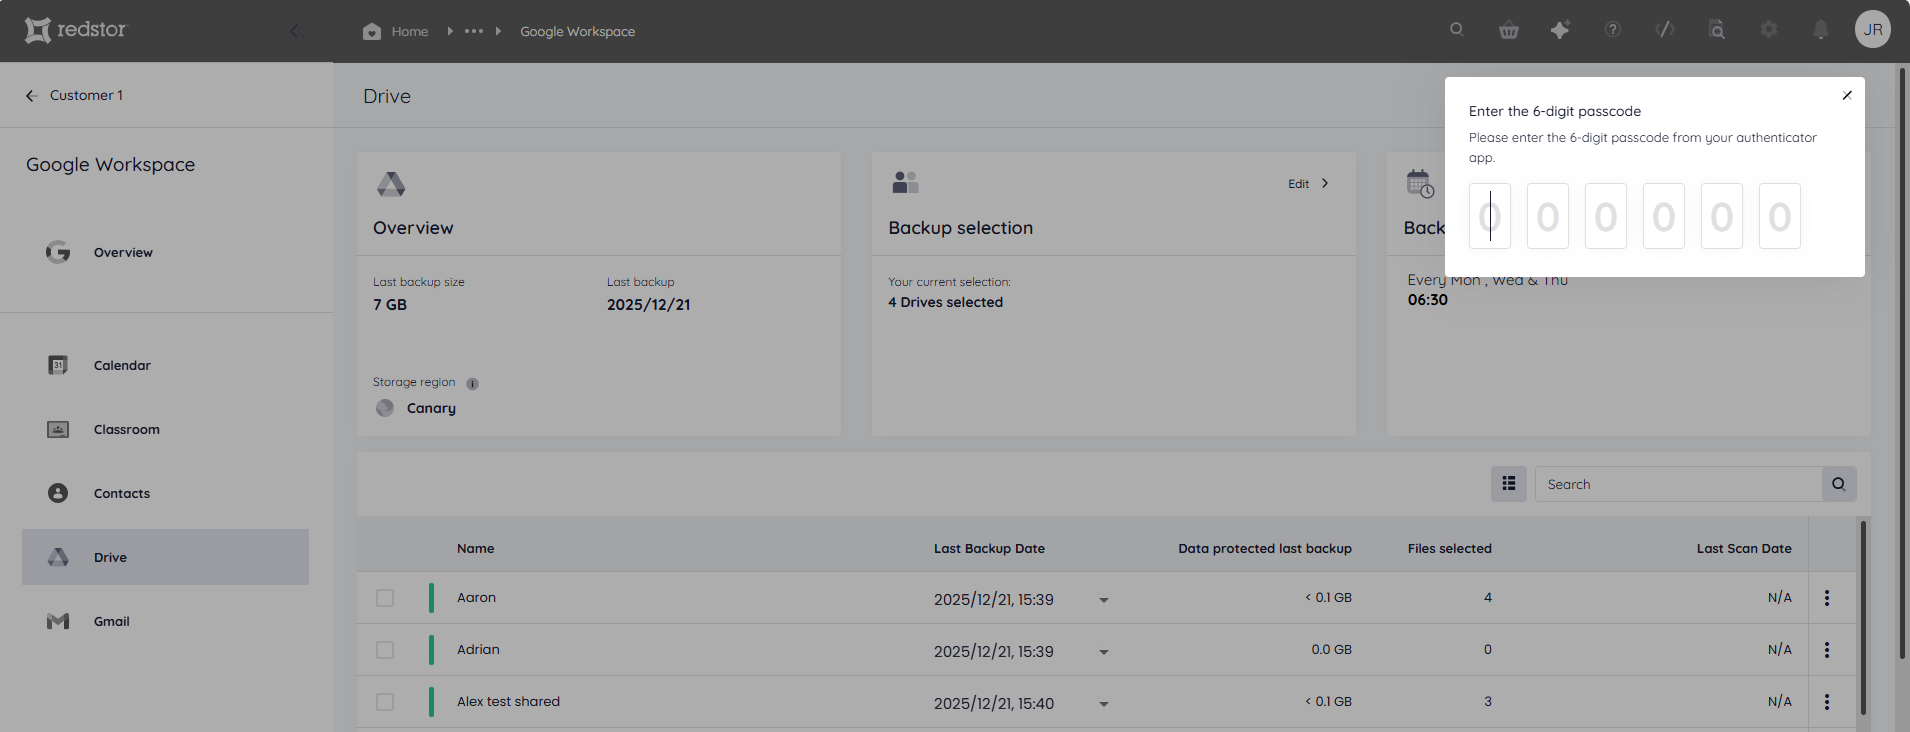This screenshot has width=1910, height=732.
Task: Open the help question mark icon
Action: (x=1613, y=30)
